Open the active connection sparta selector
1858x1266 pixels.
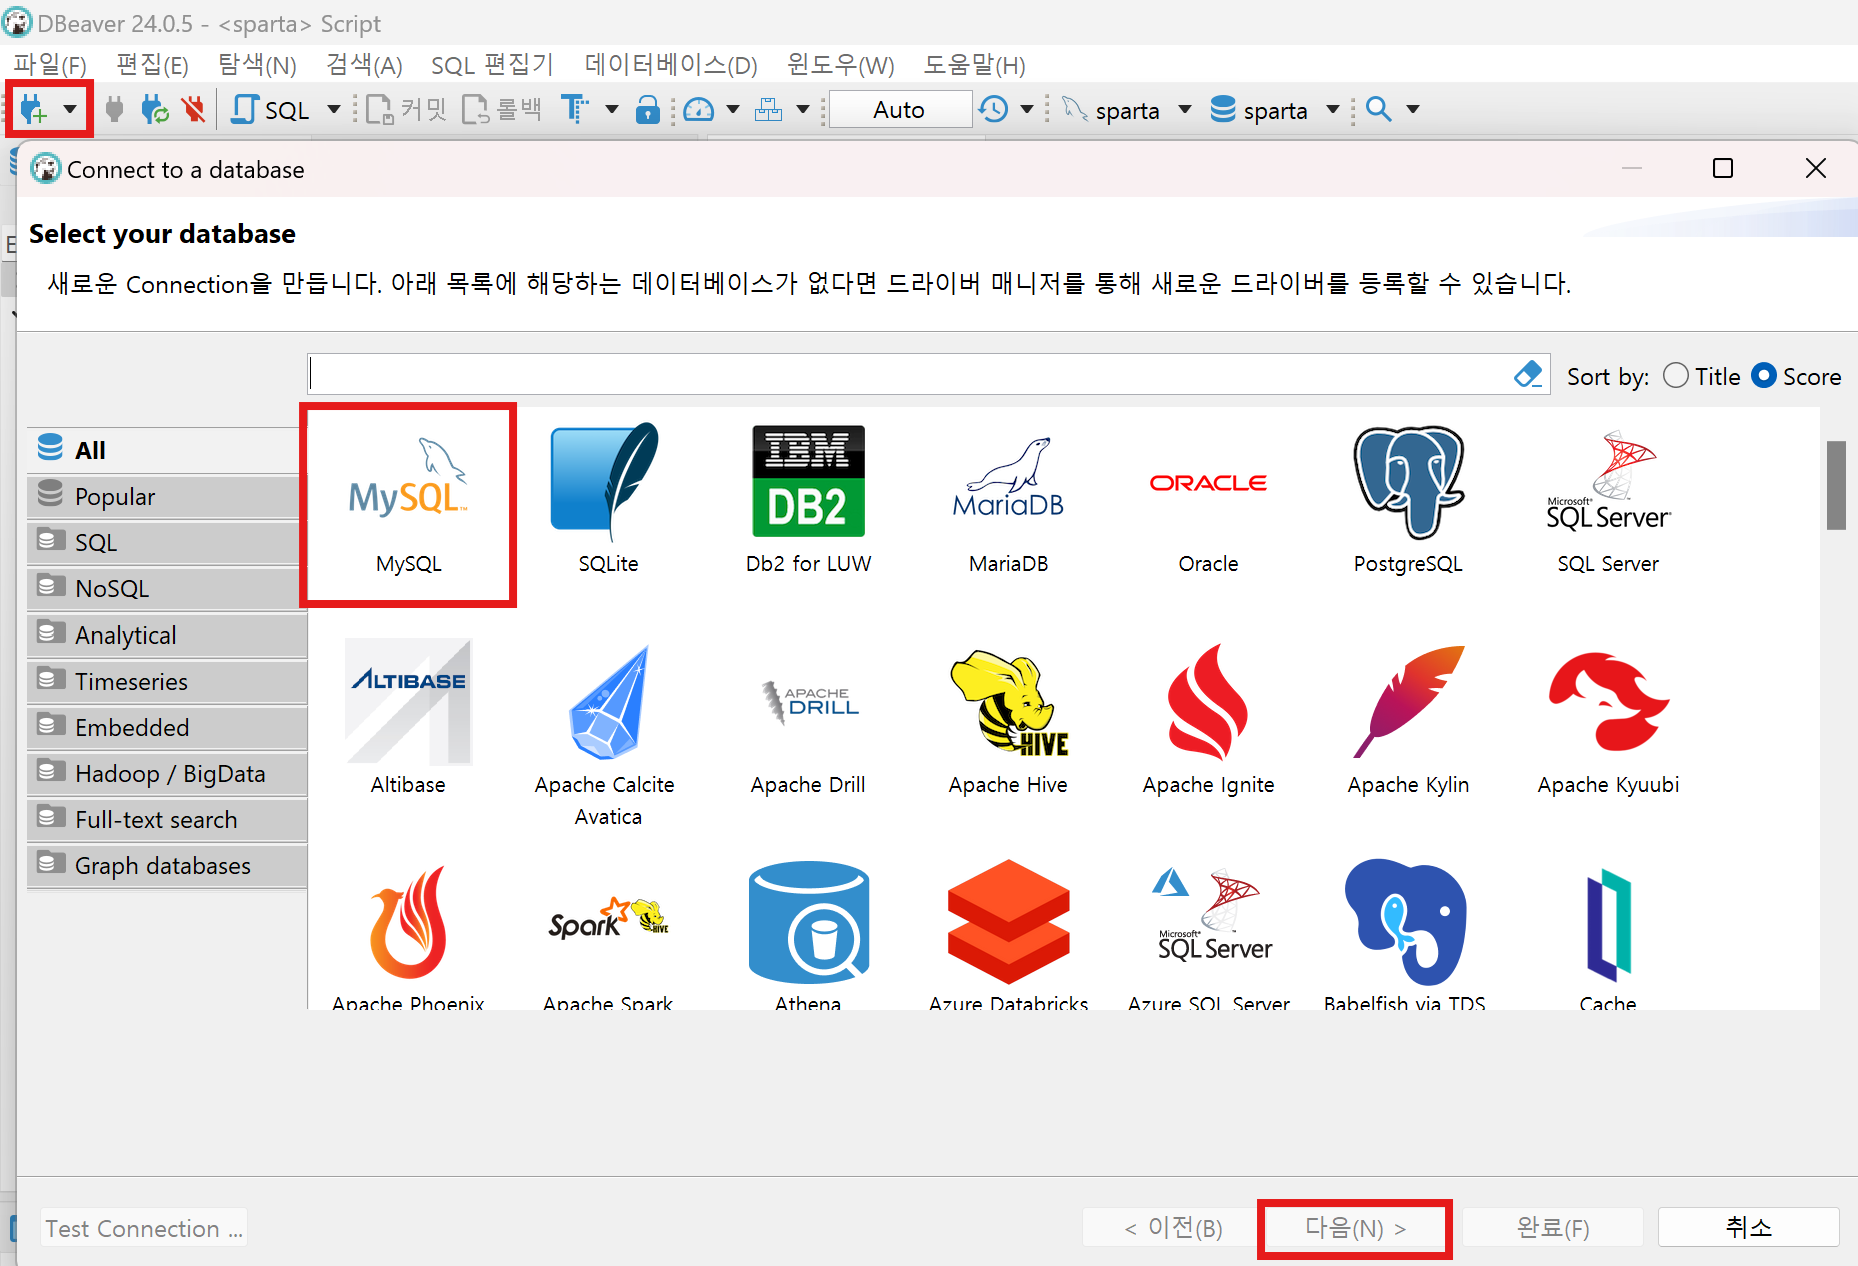pyautogui.click(x=1127, y=109)
